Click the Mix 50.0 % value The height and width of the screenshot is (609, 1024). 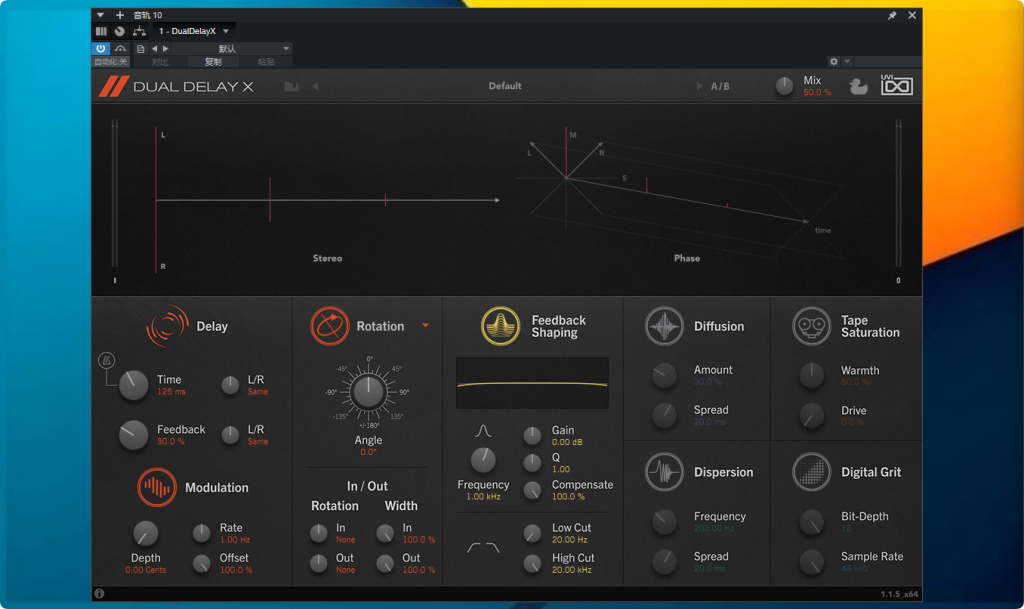pos(817,93)
